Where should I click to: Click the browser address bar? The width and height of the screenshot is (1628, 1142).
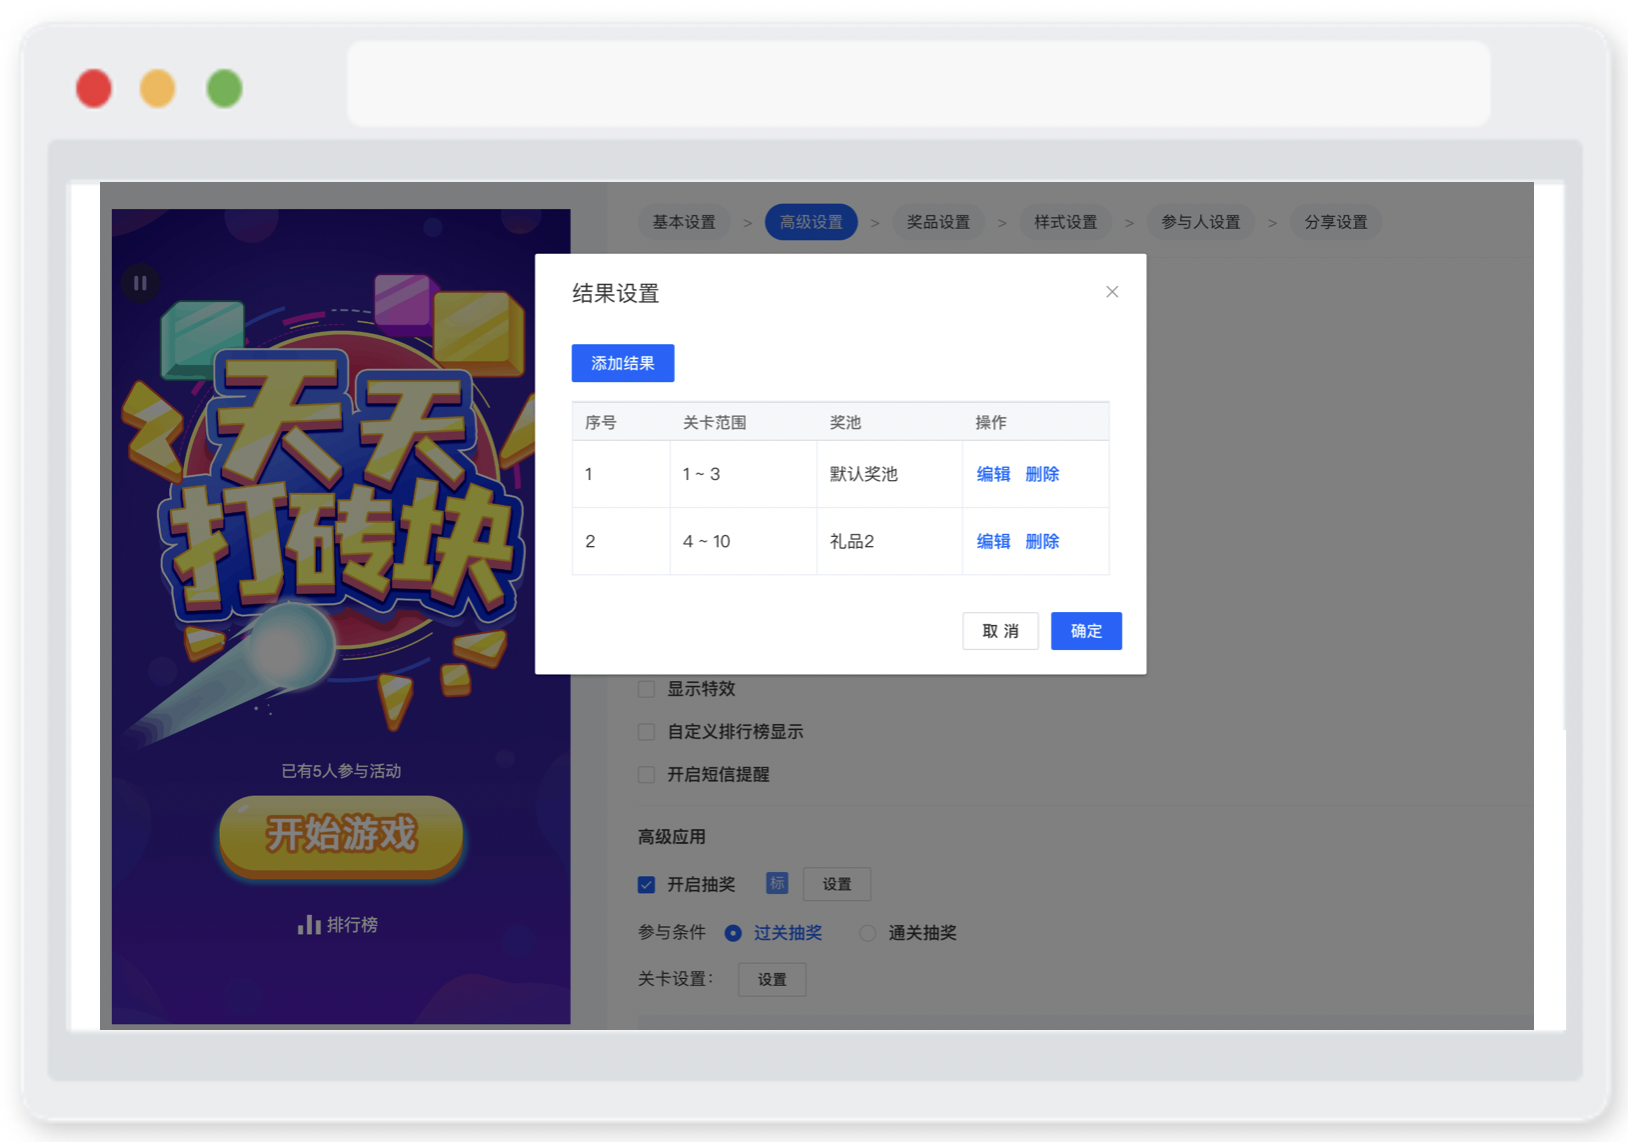point(919,84)
